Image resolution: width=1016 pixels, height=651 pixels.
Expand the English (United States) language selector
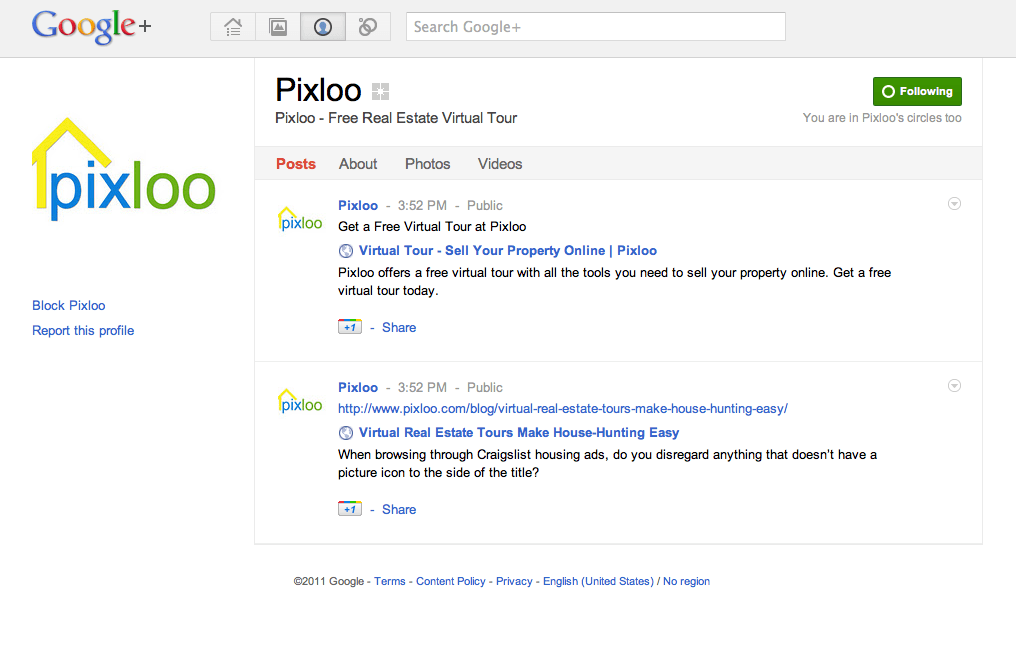[597, 581]
